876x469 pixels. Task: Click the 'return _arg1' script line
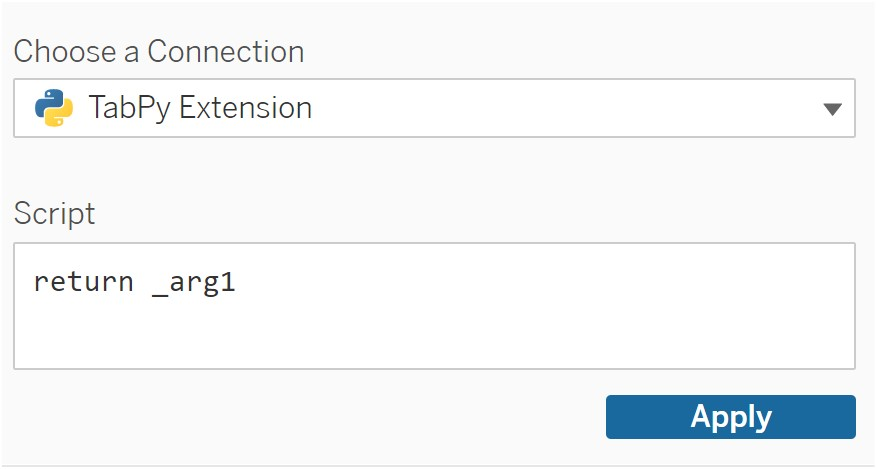click(135, 282)
